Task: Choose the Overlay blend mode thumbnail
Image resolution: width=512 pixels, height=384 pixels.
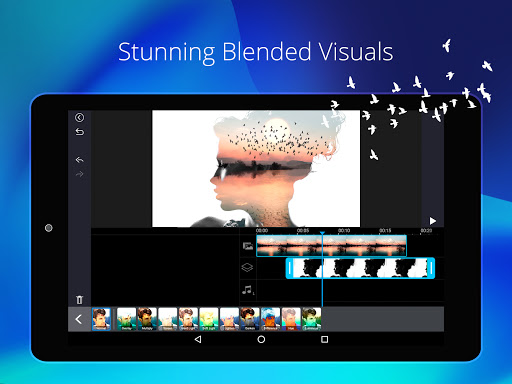Action: tap(127, 319)
